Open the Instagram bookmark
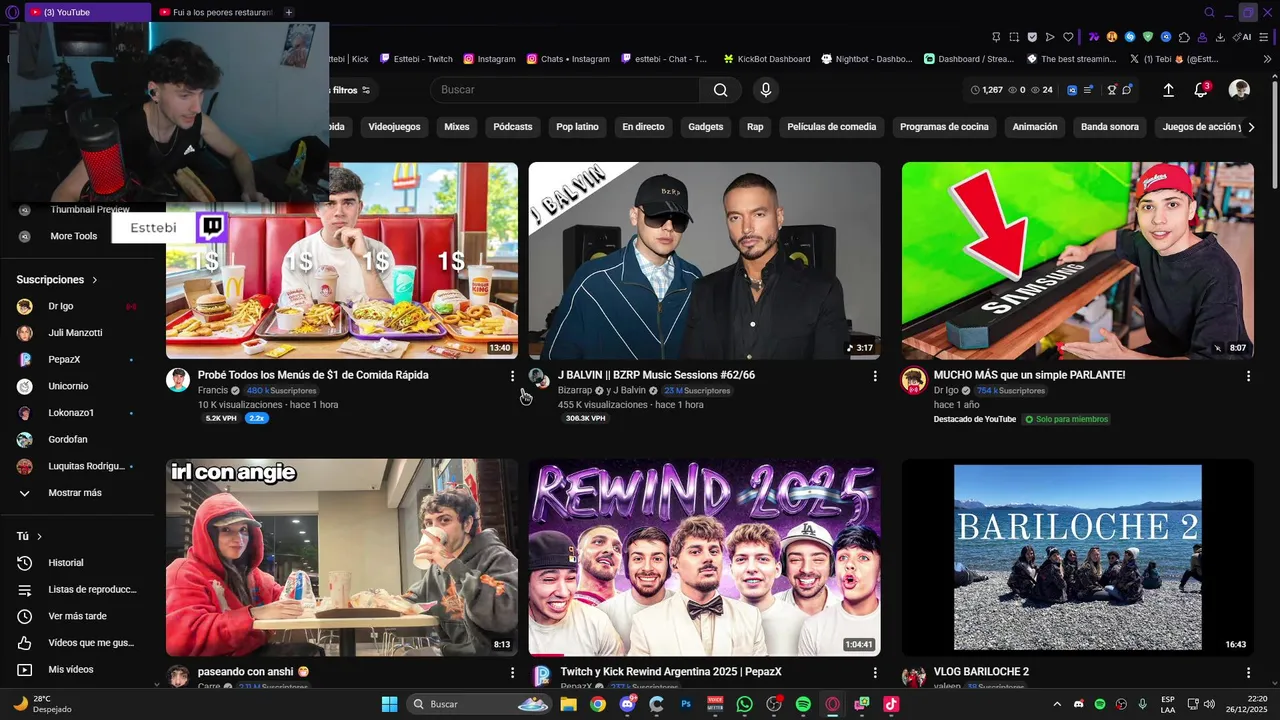1280x720 pixels. tap(489, 59)
